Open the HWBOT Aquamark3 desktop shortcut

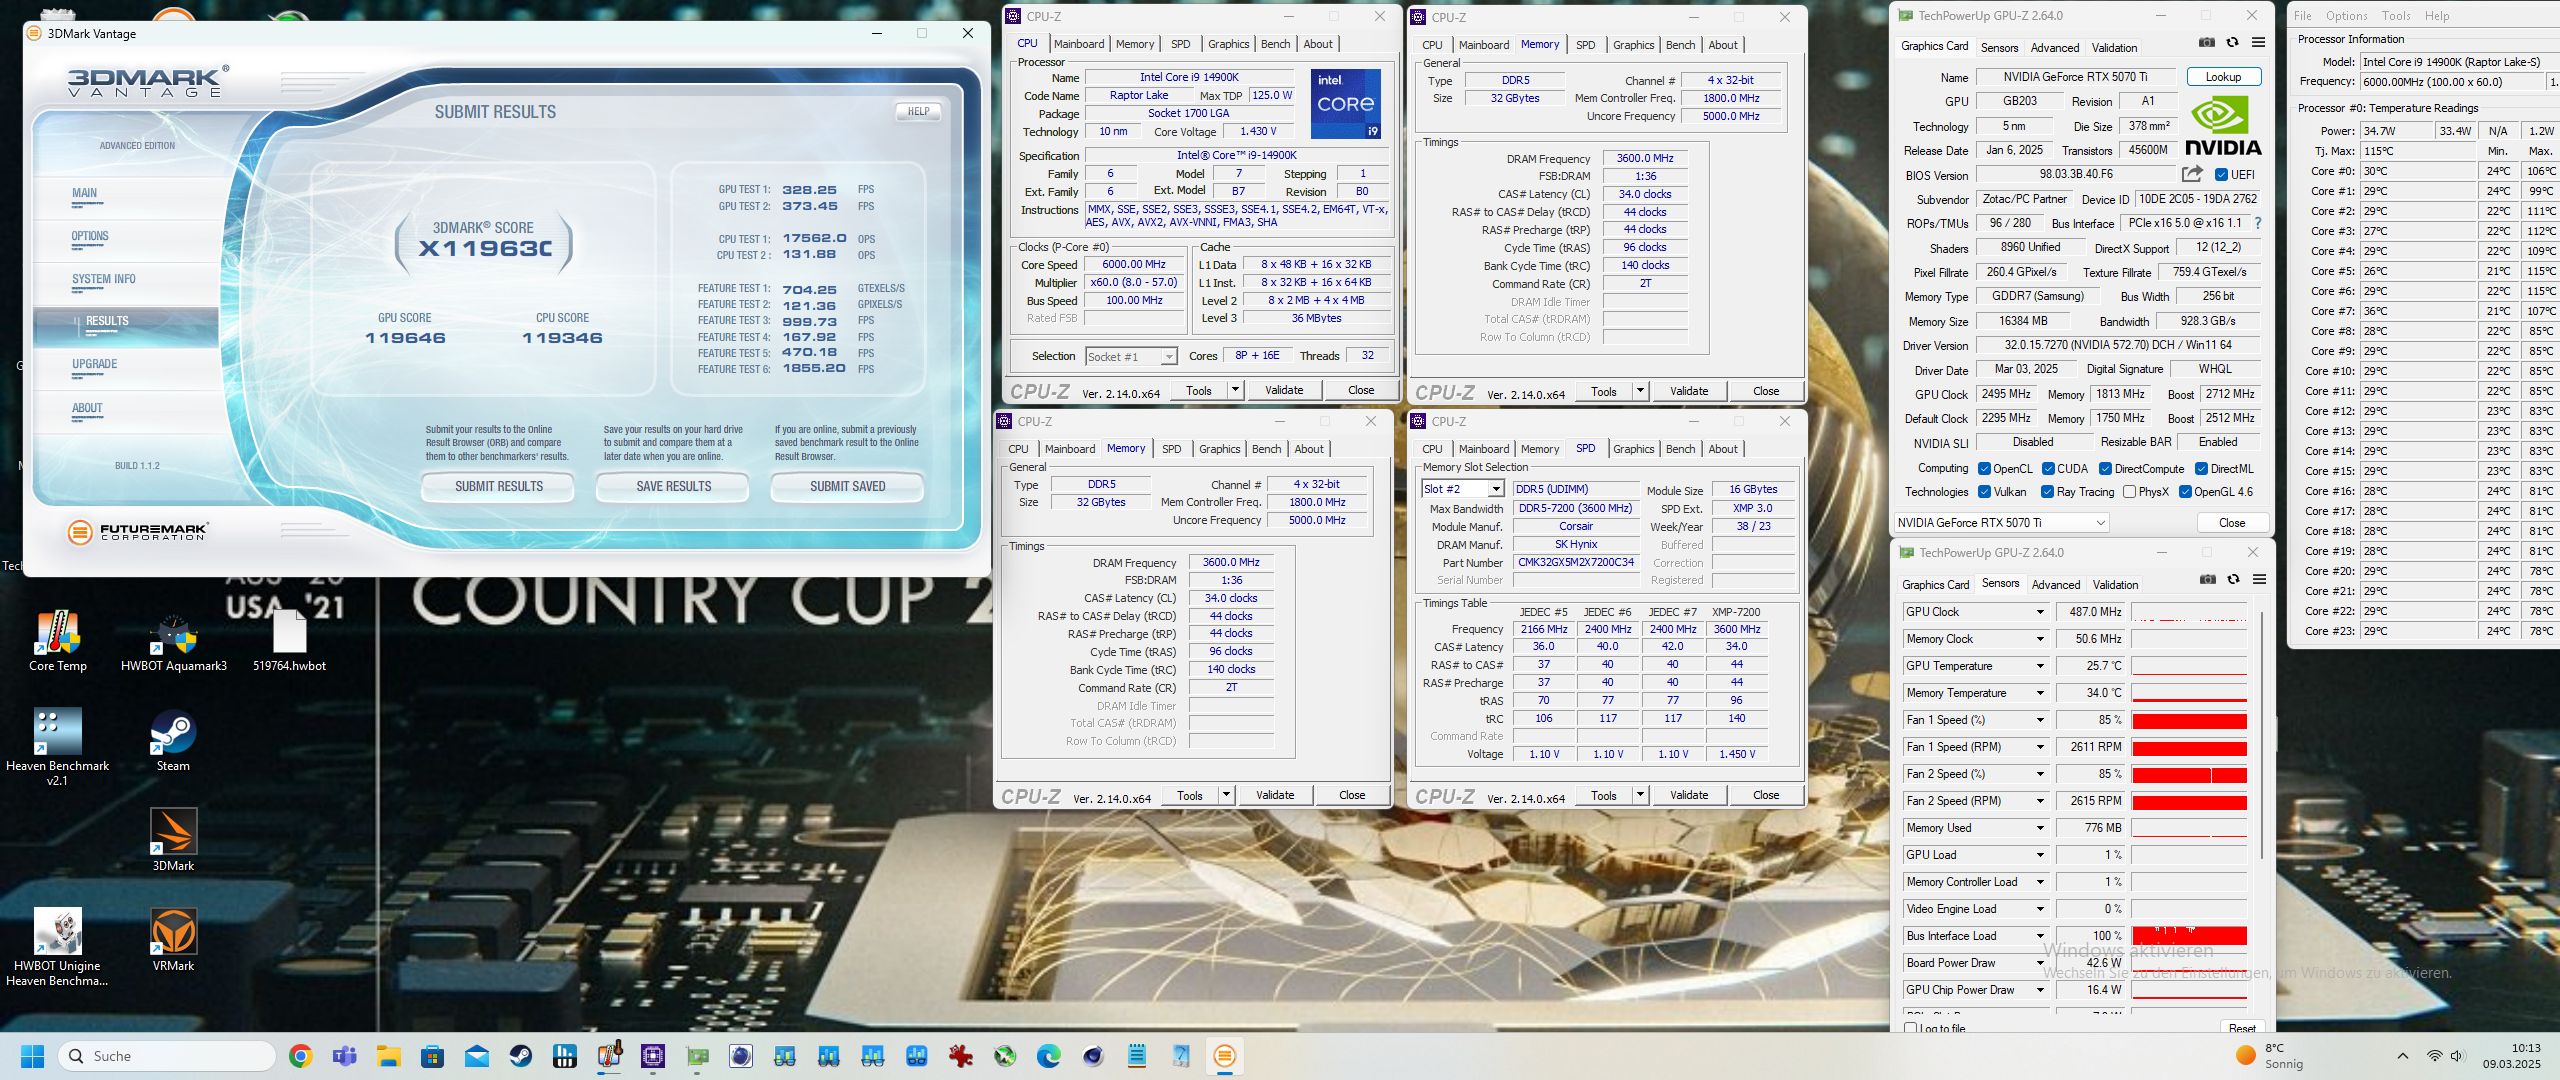click(174, 640)
